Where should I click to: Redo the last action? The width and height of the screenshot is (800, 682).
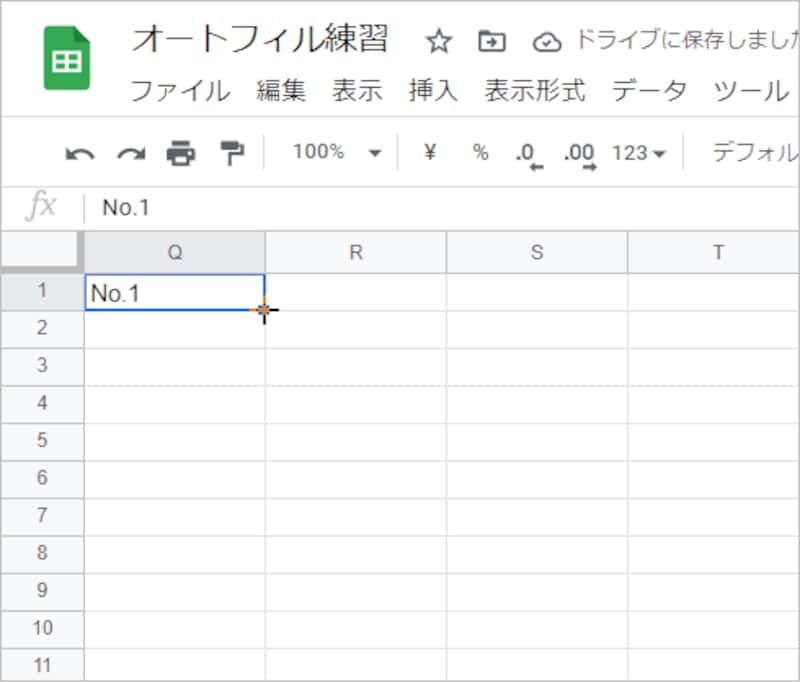point(130,152)
